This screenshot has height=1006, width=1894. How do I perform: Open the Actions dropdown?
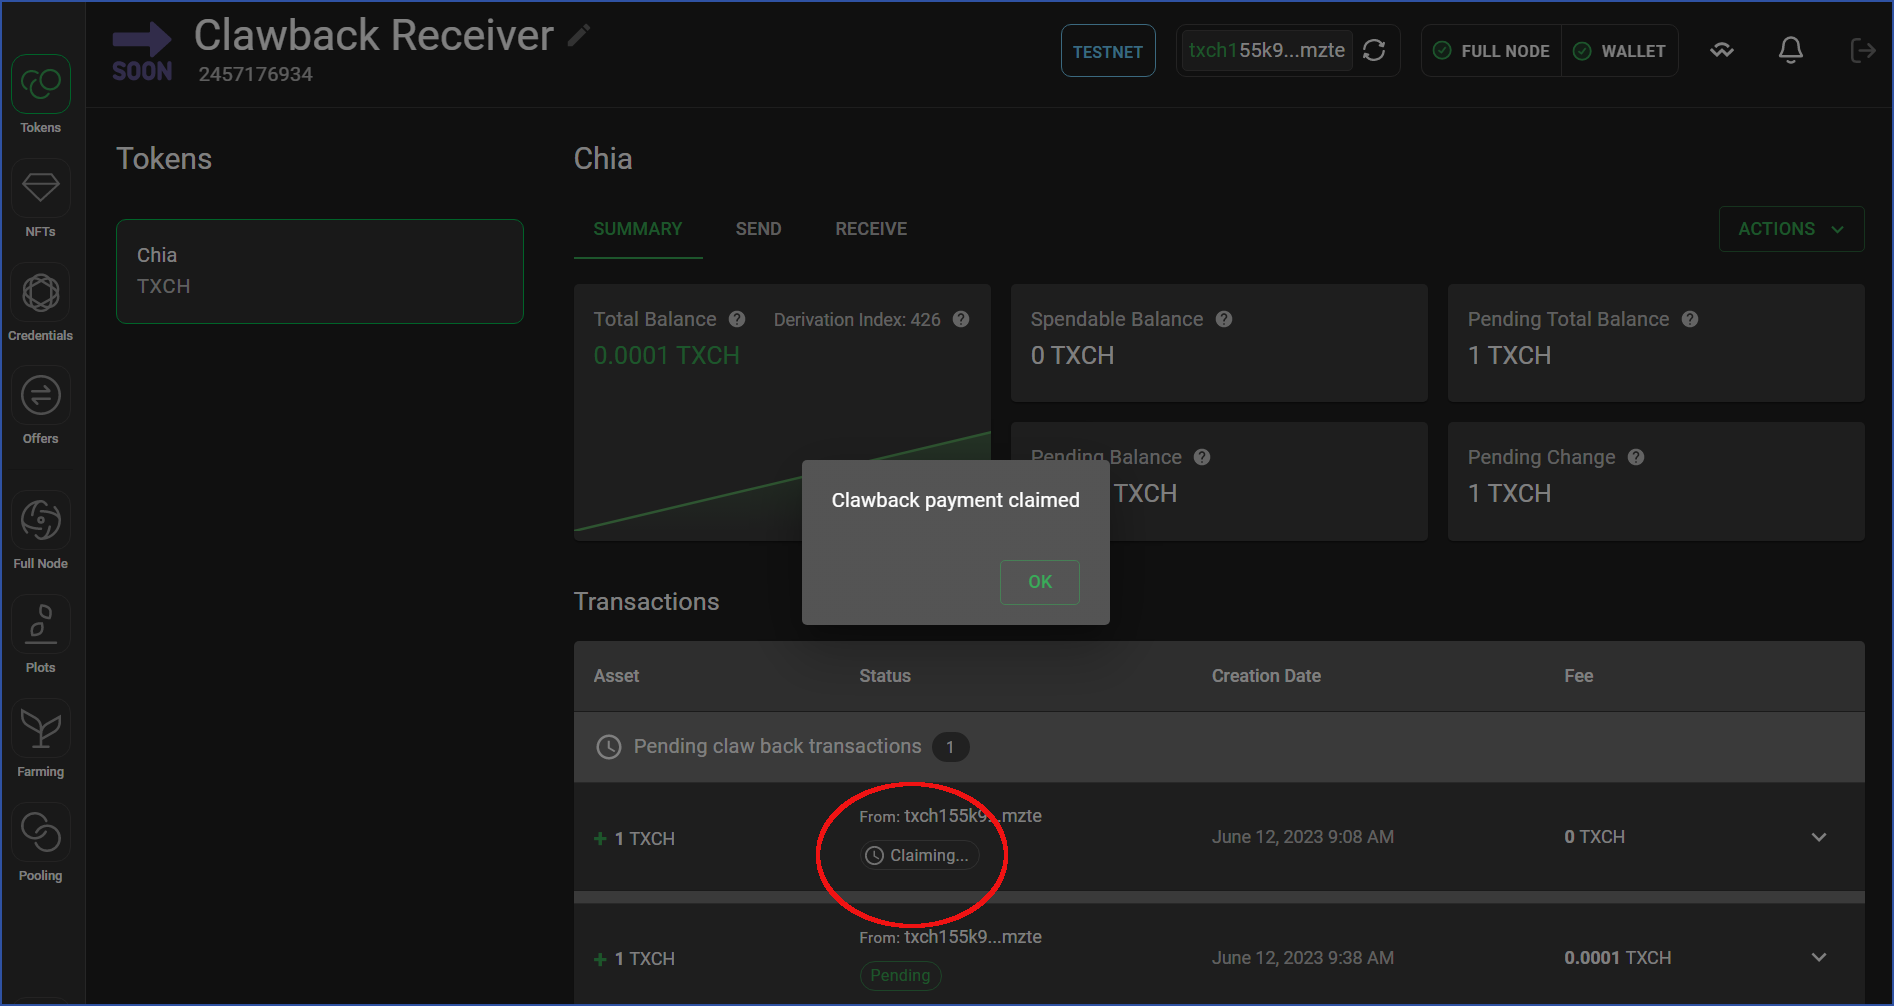tap(1791, 229)
